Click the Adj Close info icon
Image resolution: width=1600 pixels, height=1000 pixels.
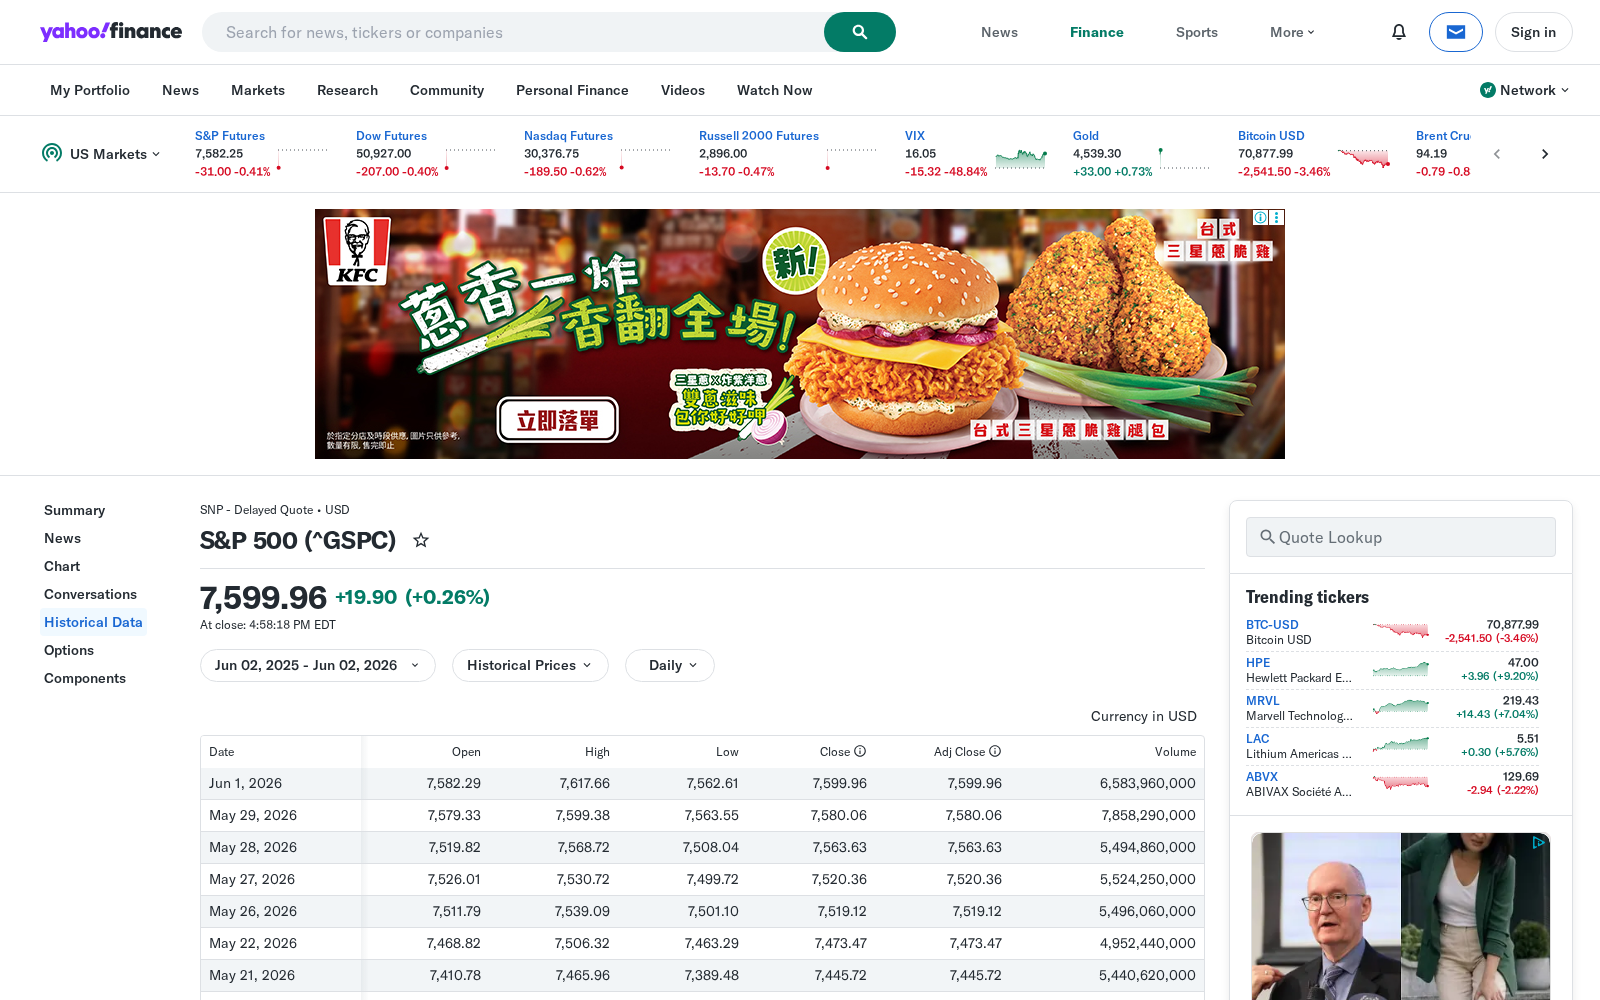[x=995, y=752]
